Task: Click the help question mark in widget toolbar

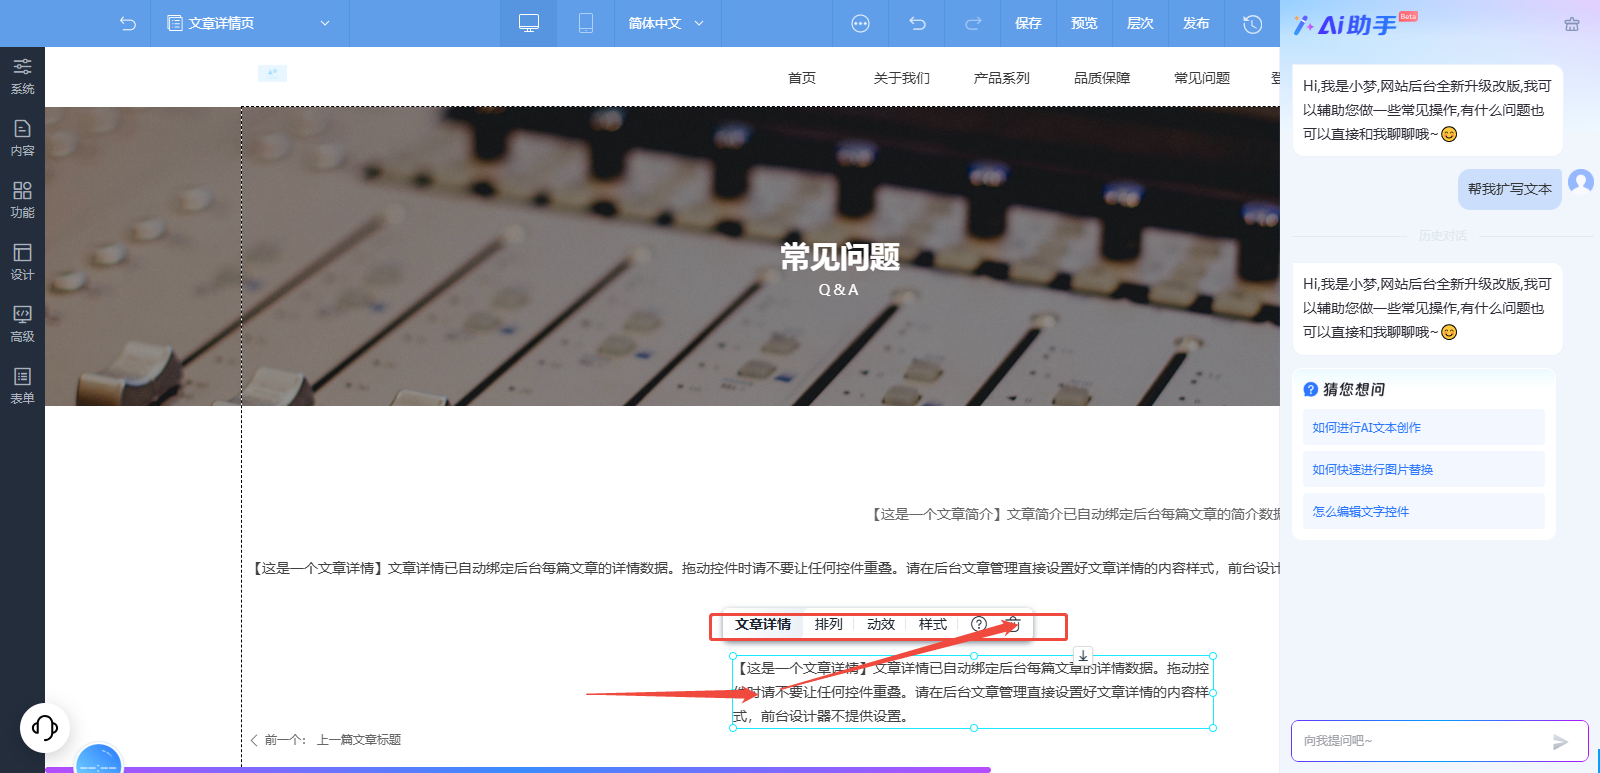Action: (x=979, y=624)
